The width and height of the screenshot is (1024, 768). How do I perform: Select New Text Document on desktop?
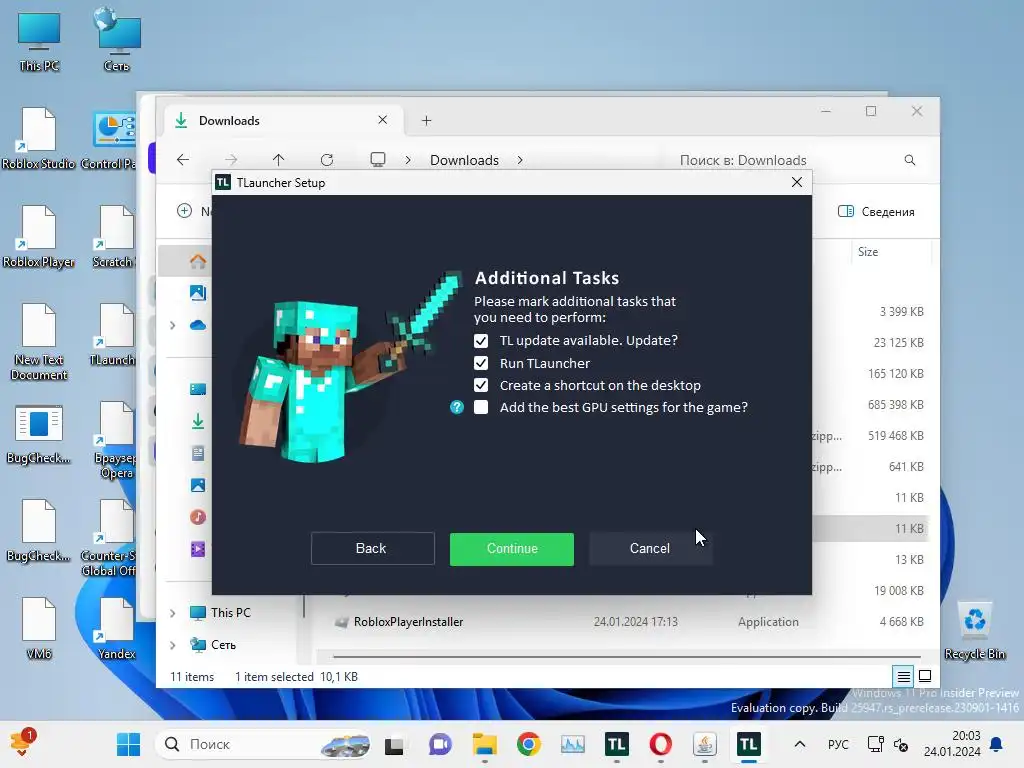pyautogui.click(x=39, y=342)
